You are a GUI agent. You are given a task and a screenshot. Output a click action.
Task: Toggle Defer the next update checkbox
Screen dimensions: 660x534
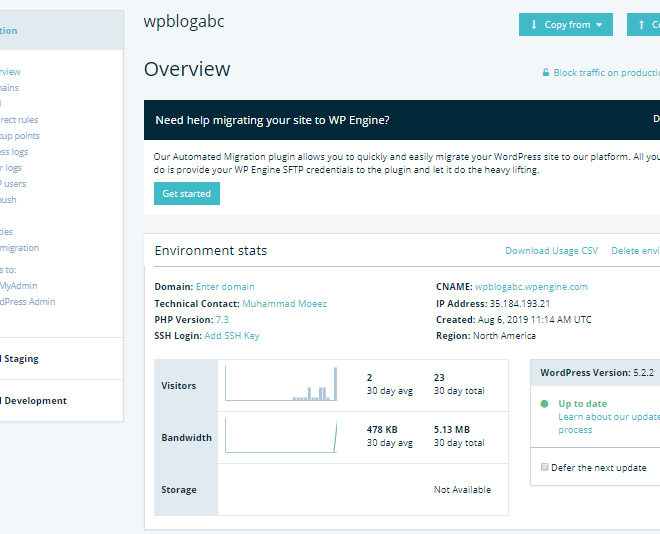[544, 467]
